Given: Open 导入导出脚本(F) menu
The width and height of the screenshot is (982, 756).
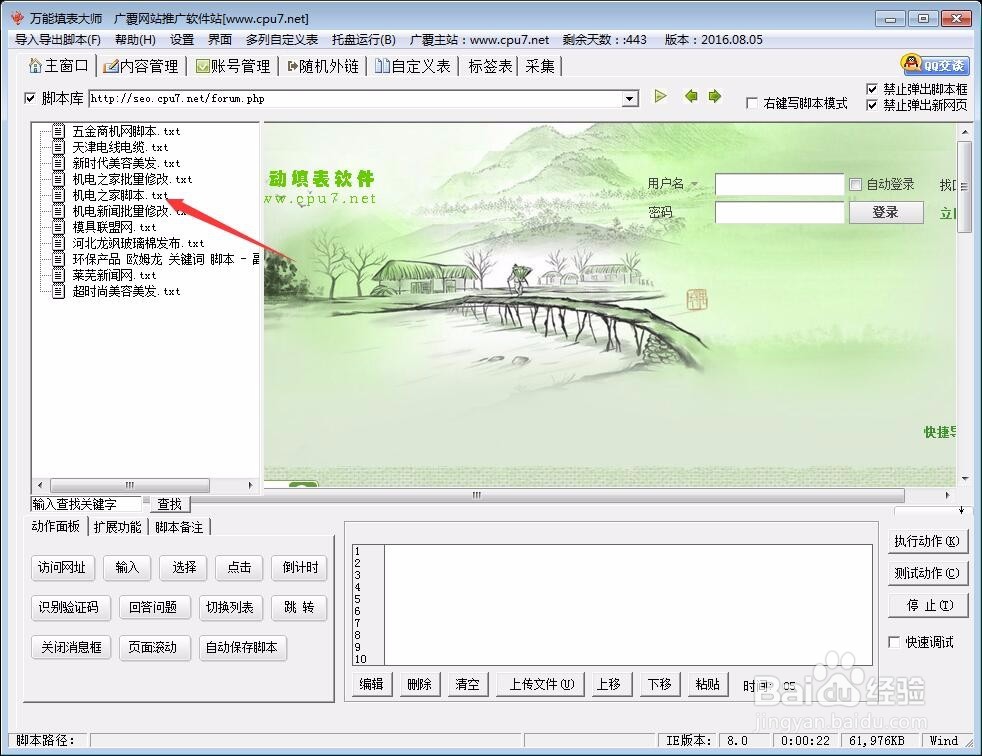Looking at the screenshot, I should coord(58,39).
